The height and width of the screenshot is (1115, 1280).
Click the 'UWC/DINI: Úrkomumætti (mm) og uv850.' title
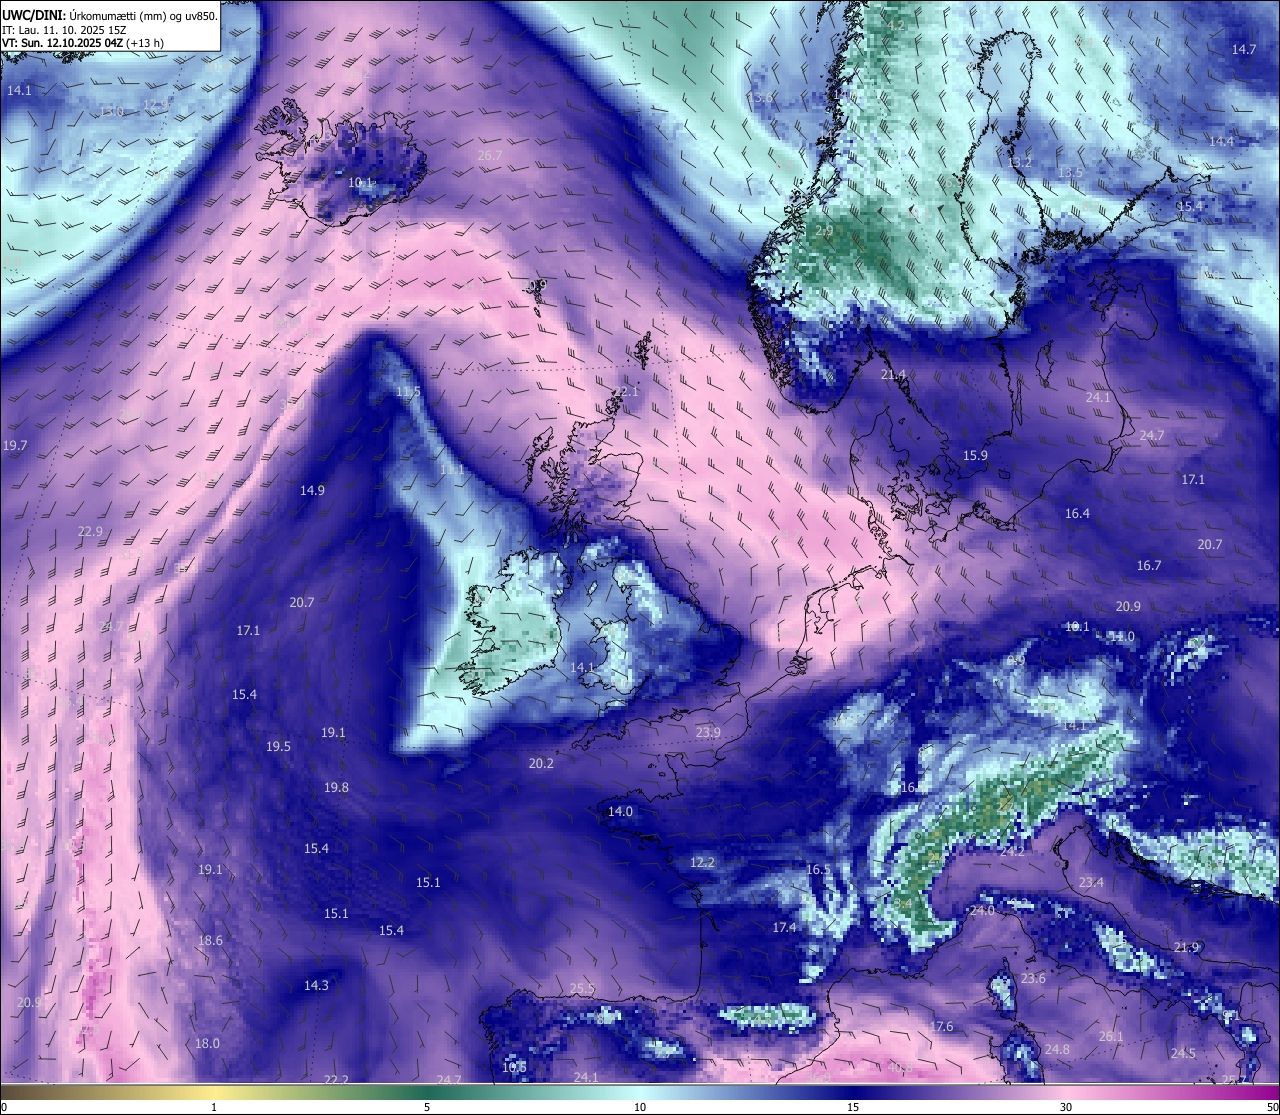(x=109, y=15)
